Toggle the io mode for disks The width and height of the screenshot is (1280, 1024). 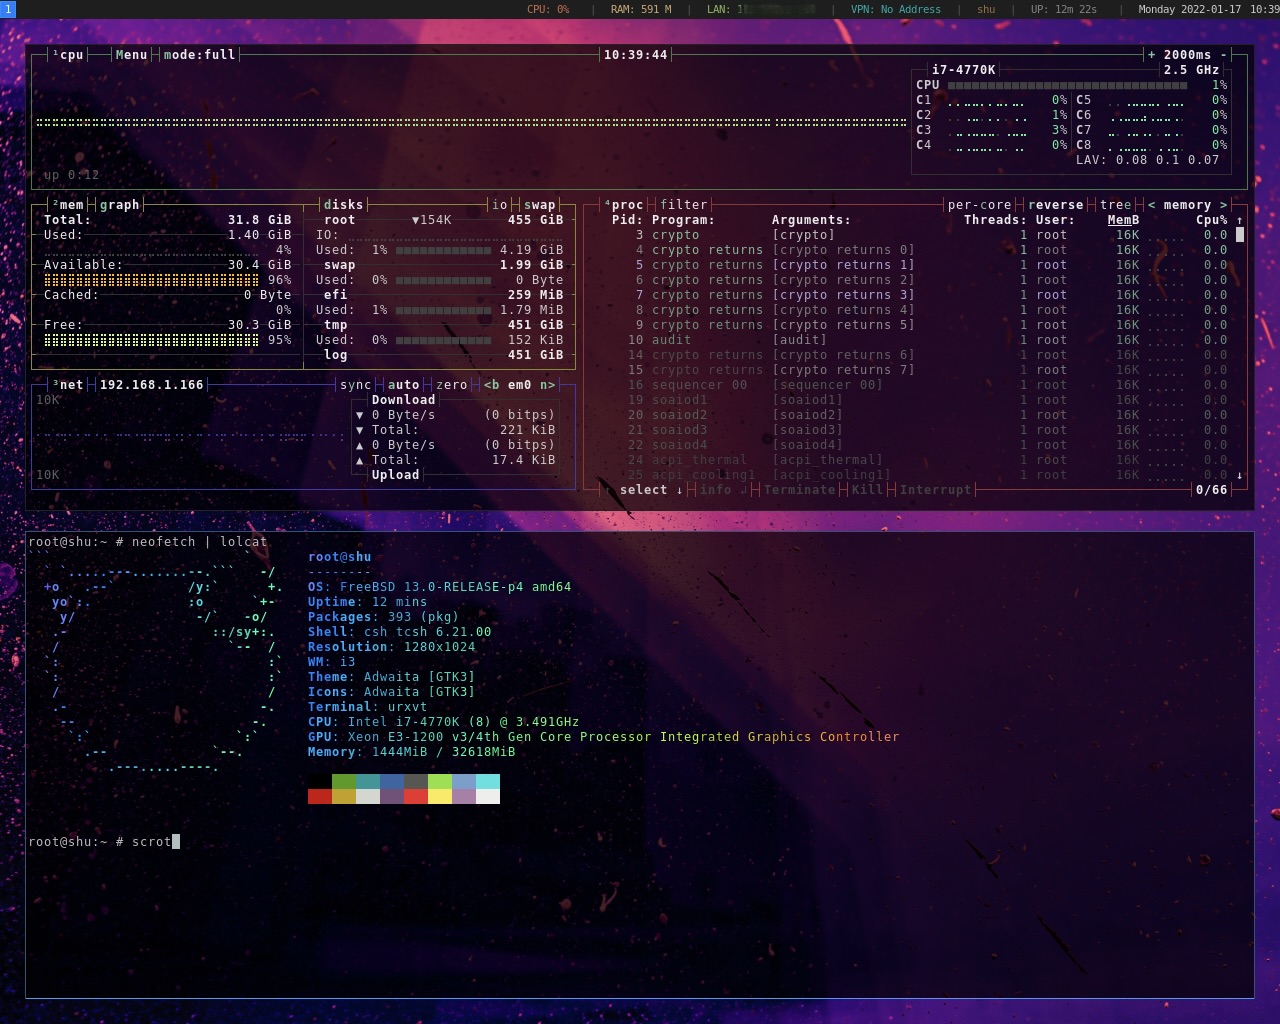pos(500,205)
